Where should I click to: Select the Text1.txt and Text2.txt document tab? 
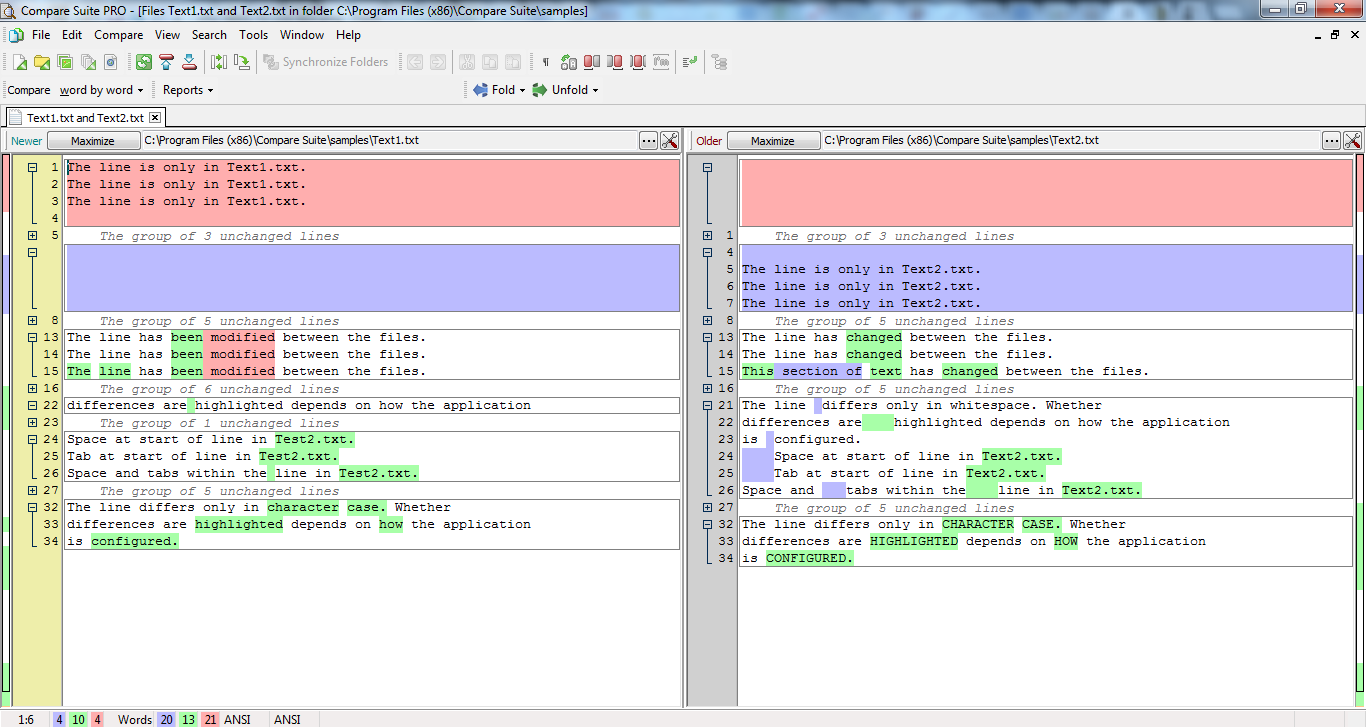coord(84,118)
